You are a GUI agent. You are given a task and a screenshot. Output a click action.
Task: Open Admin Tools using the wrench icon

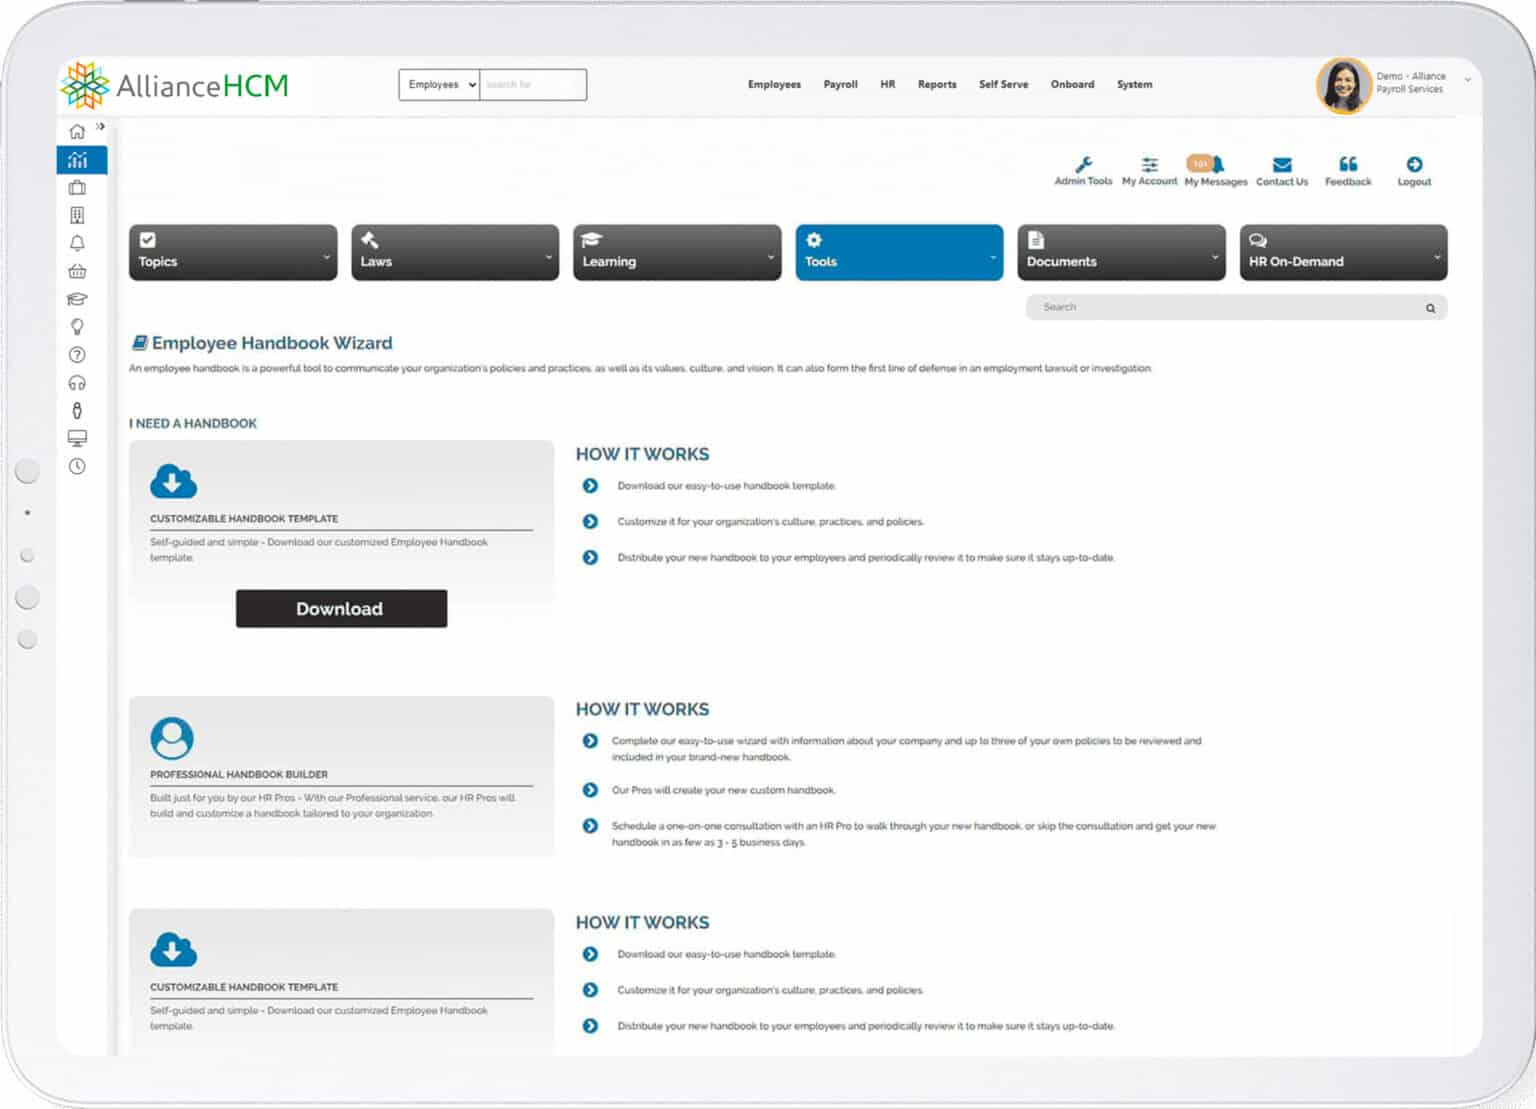pyautogui.click(x=1083, y=168)
